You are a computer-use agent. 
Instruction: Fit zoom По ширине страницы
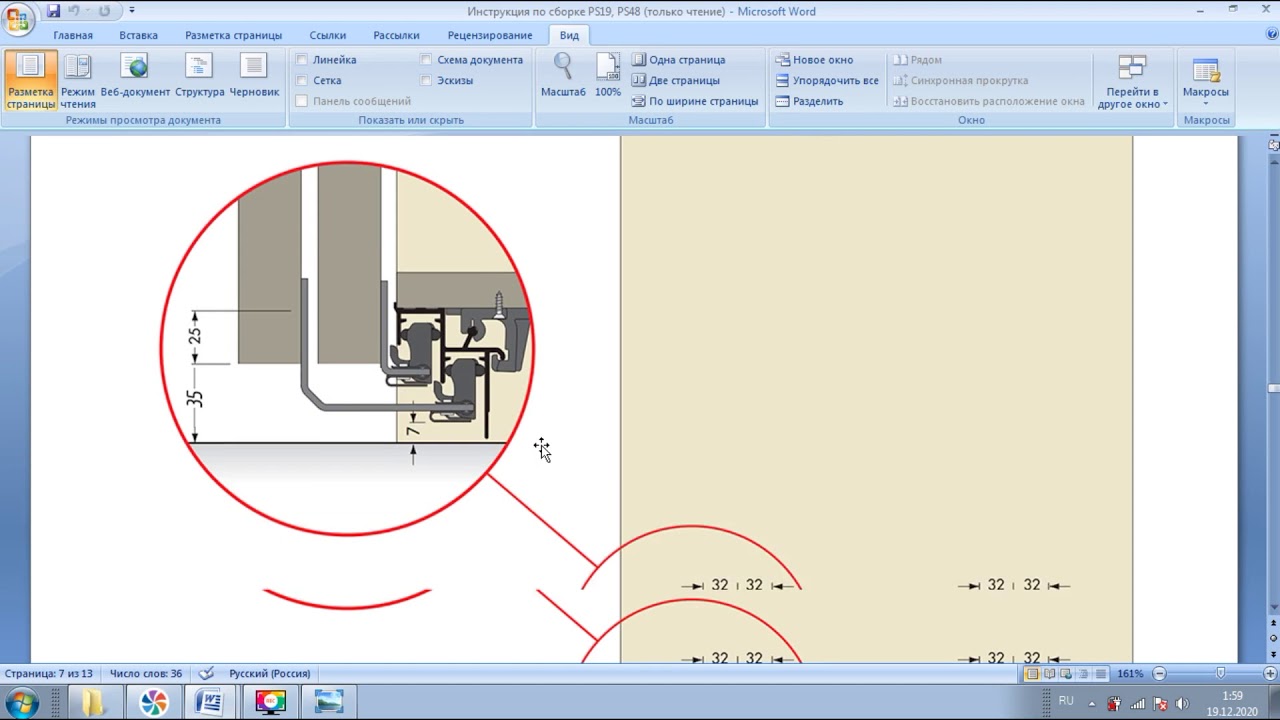pos(695,101)
